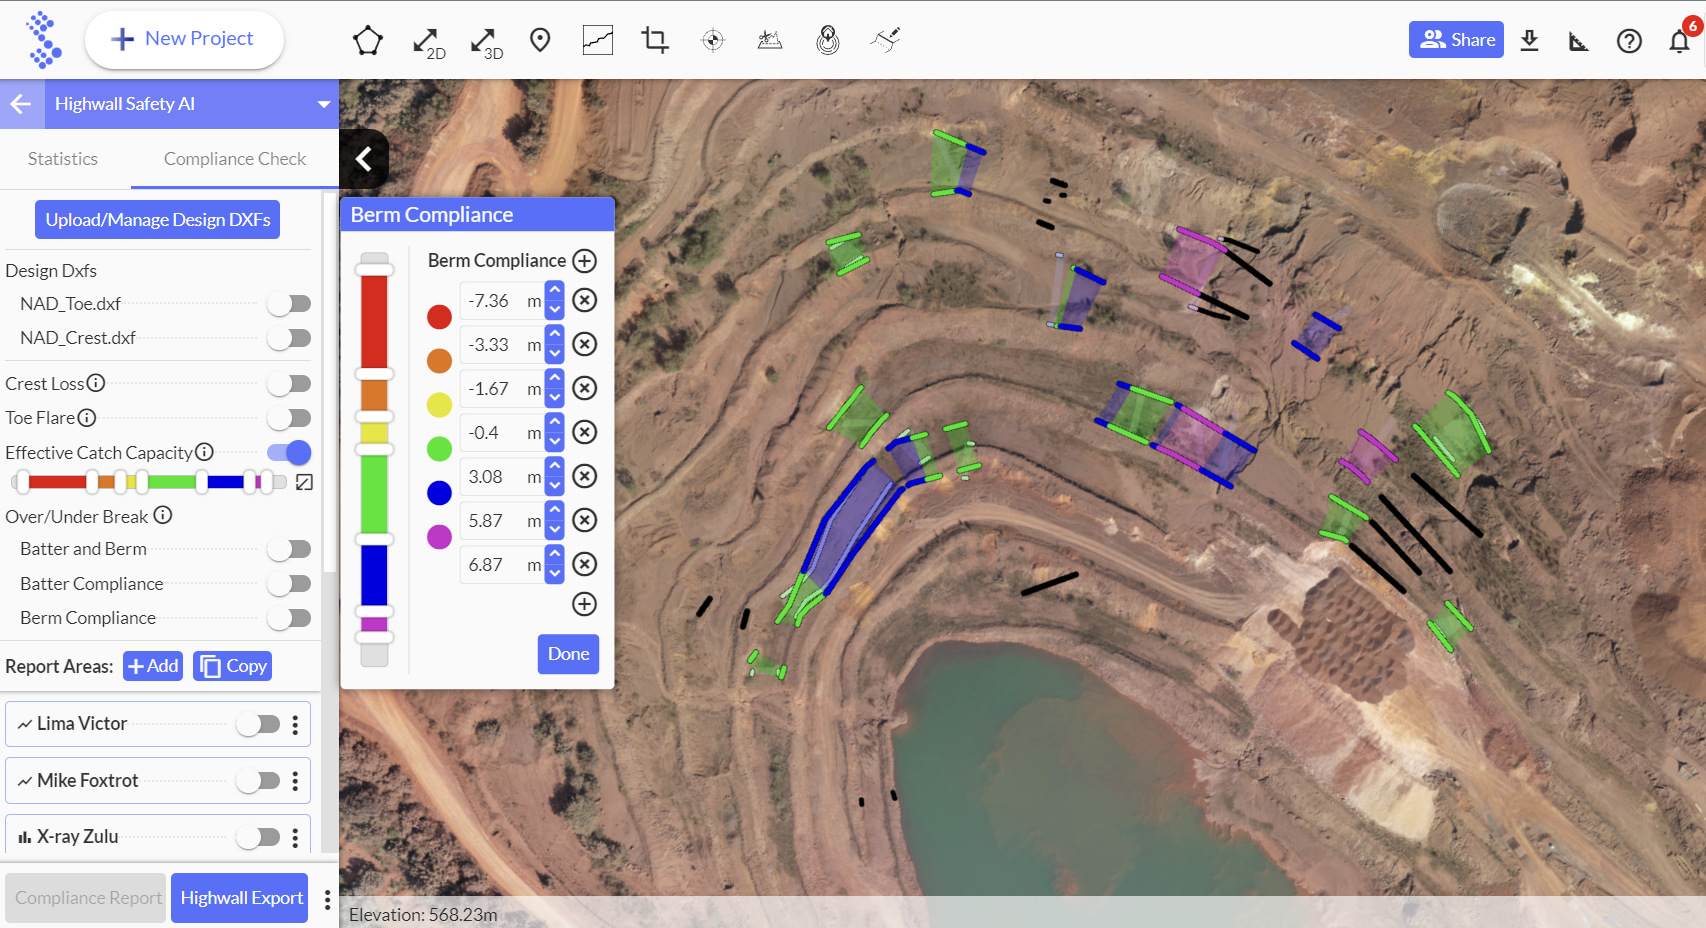The image size is (1706, 928).
Task: Activate the 3D distance measurement tool
Action: (x=486, y=42)
